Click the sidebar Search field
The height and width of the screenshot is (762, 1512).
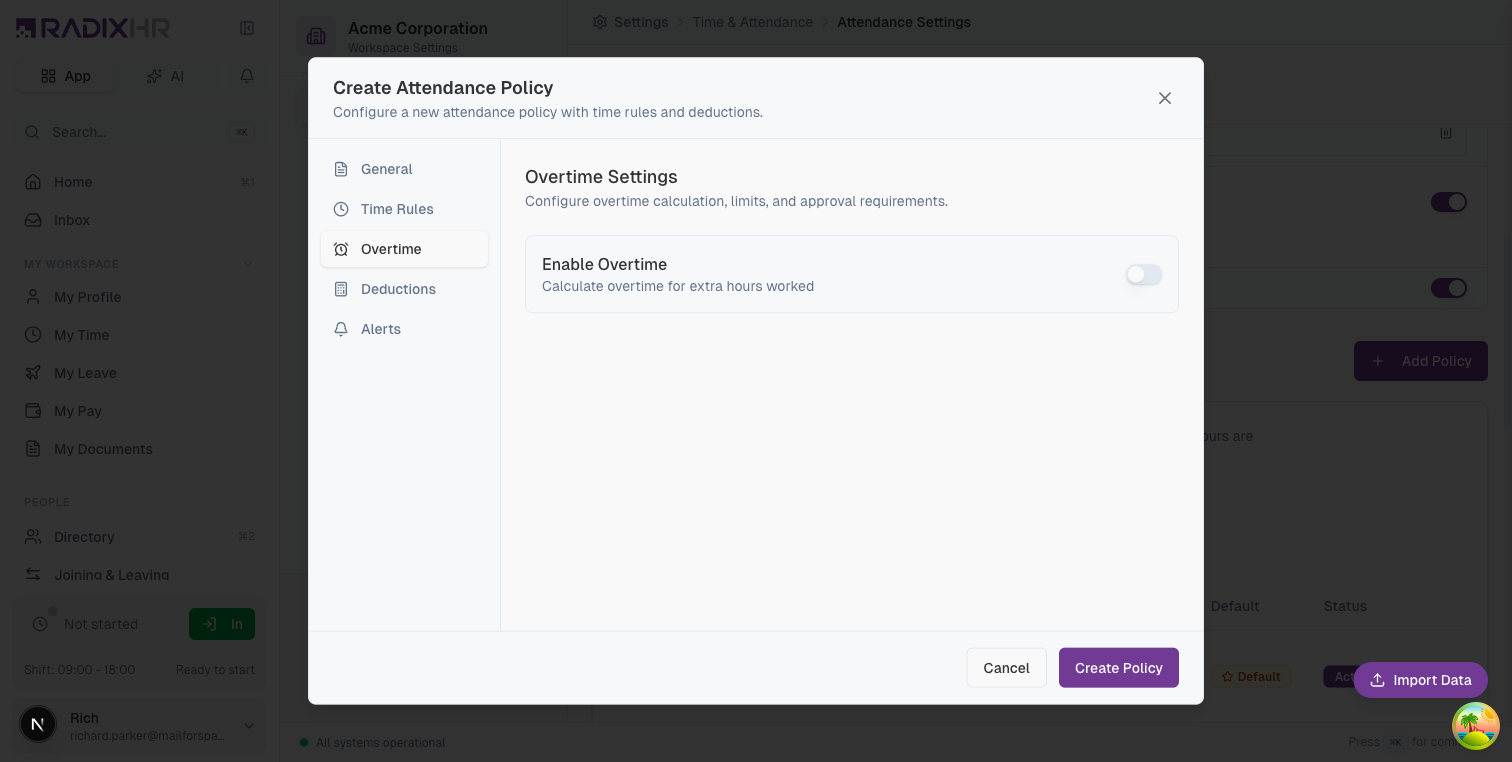[140, 132]
